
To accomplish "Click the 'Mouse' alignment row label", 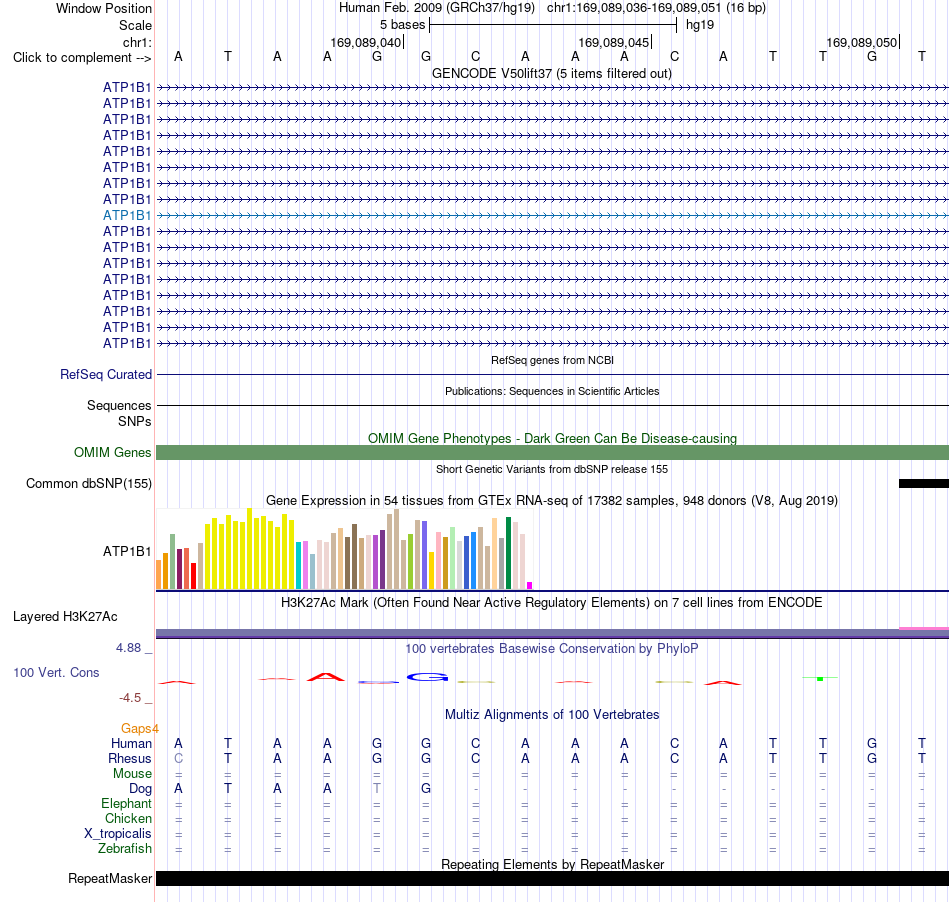I will (x=132, y=774).
